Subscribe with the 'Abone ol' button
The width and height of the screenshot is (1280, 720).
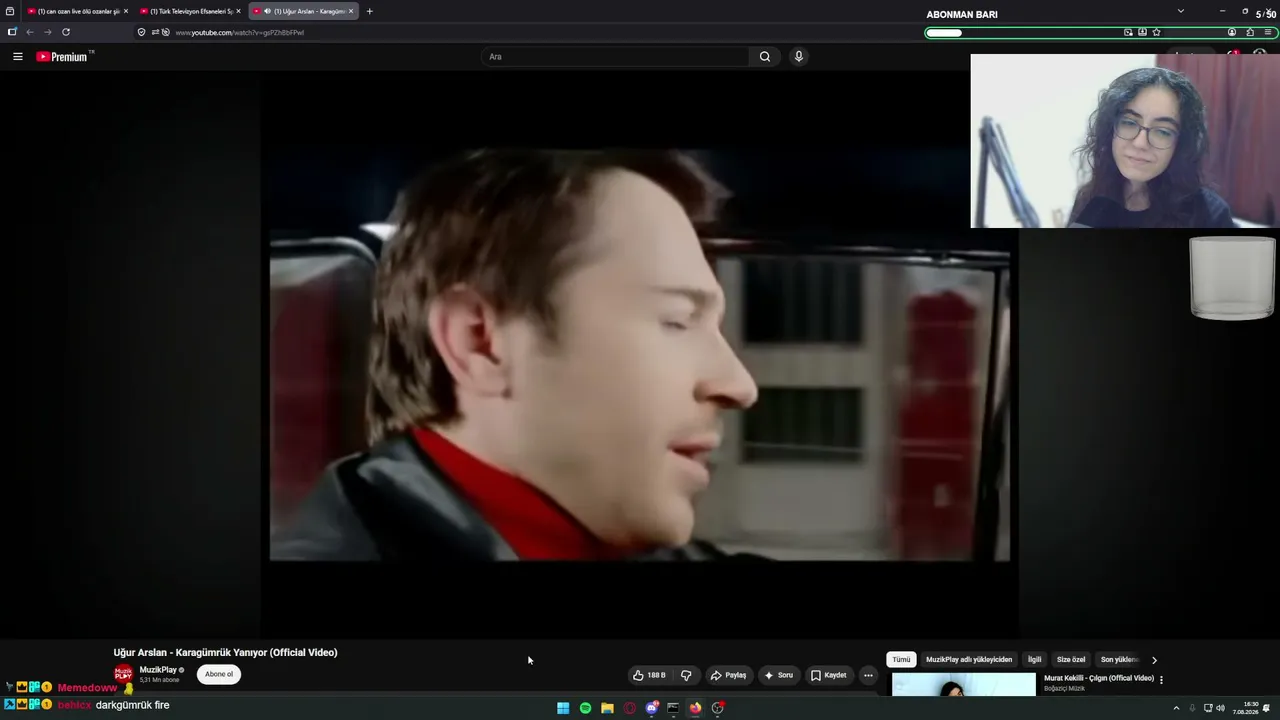(219, 674)
